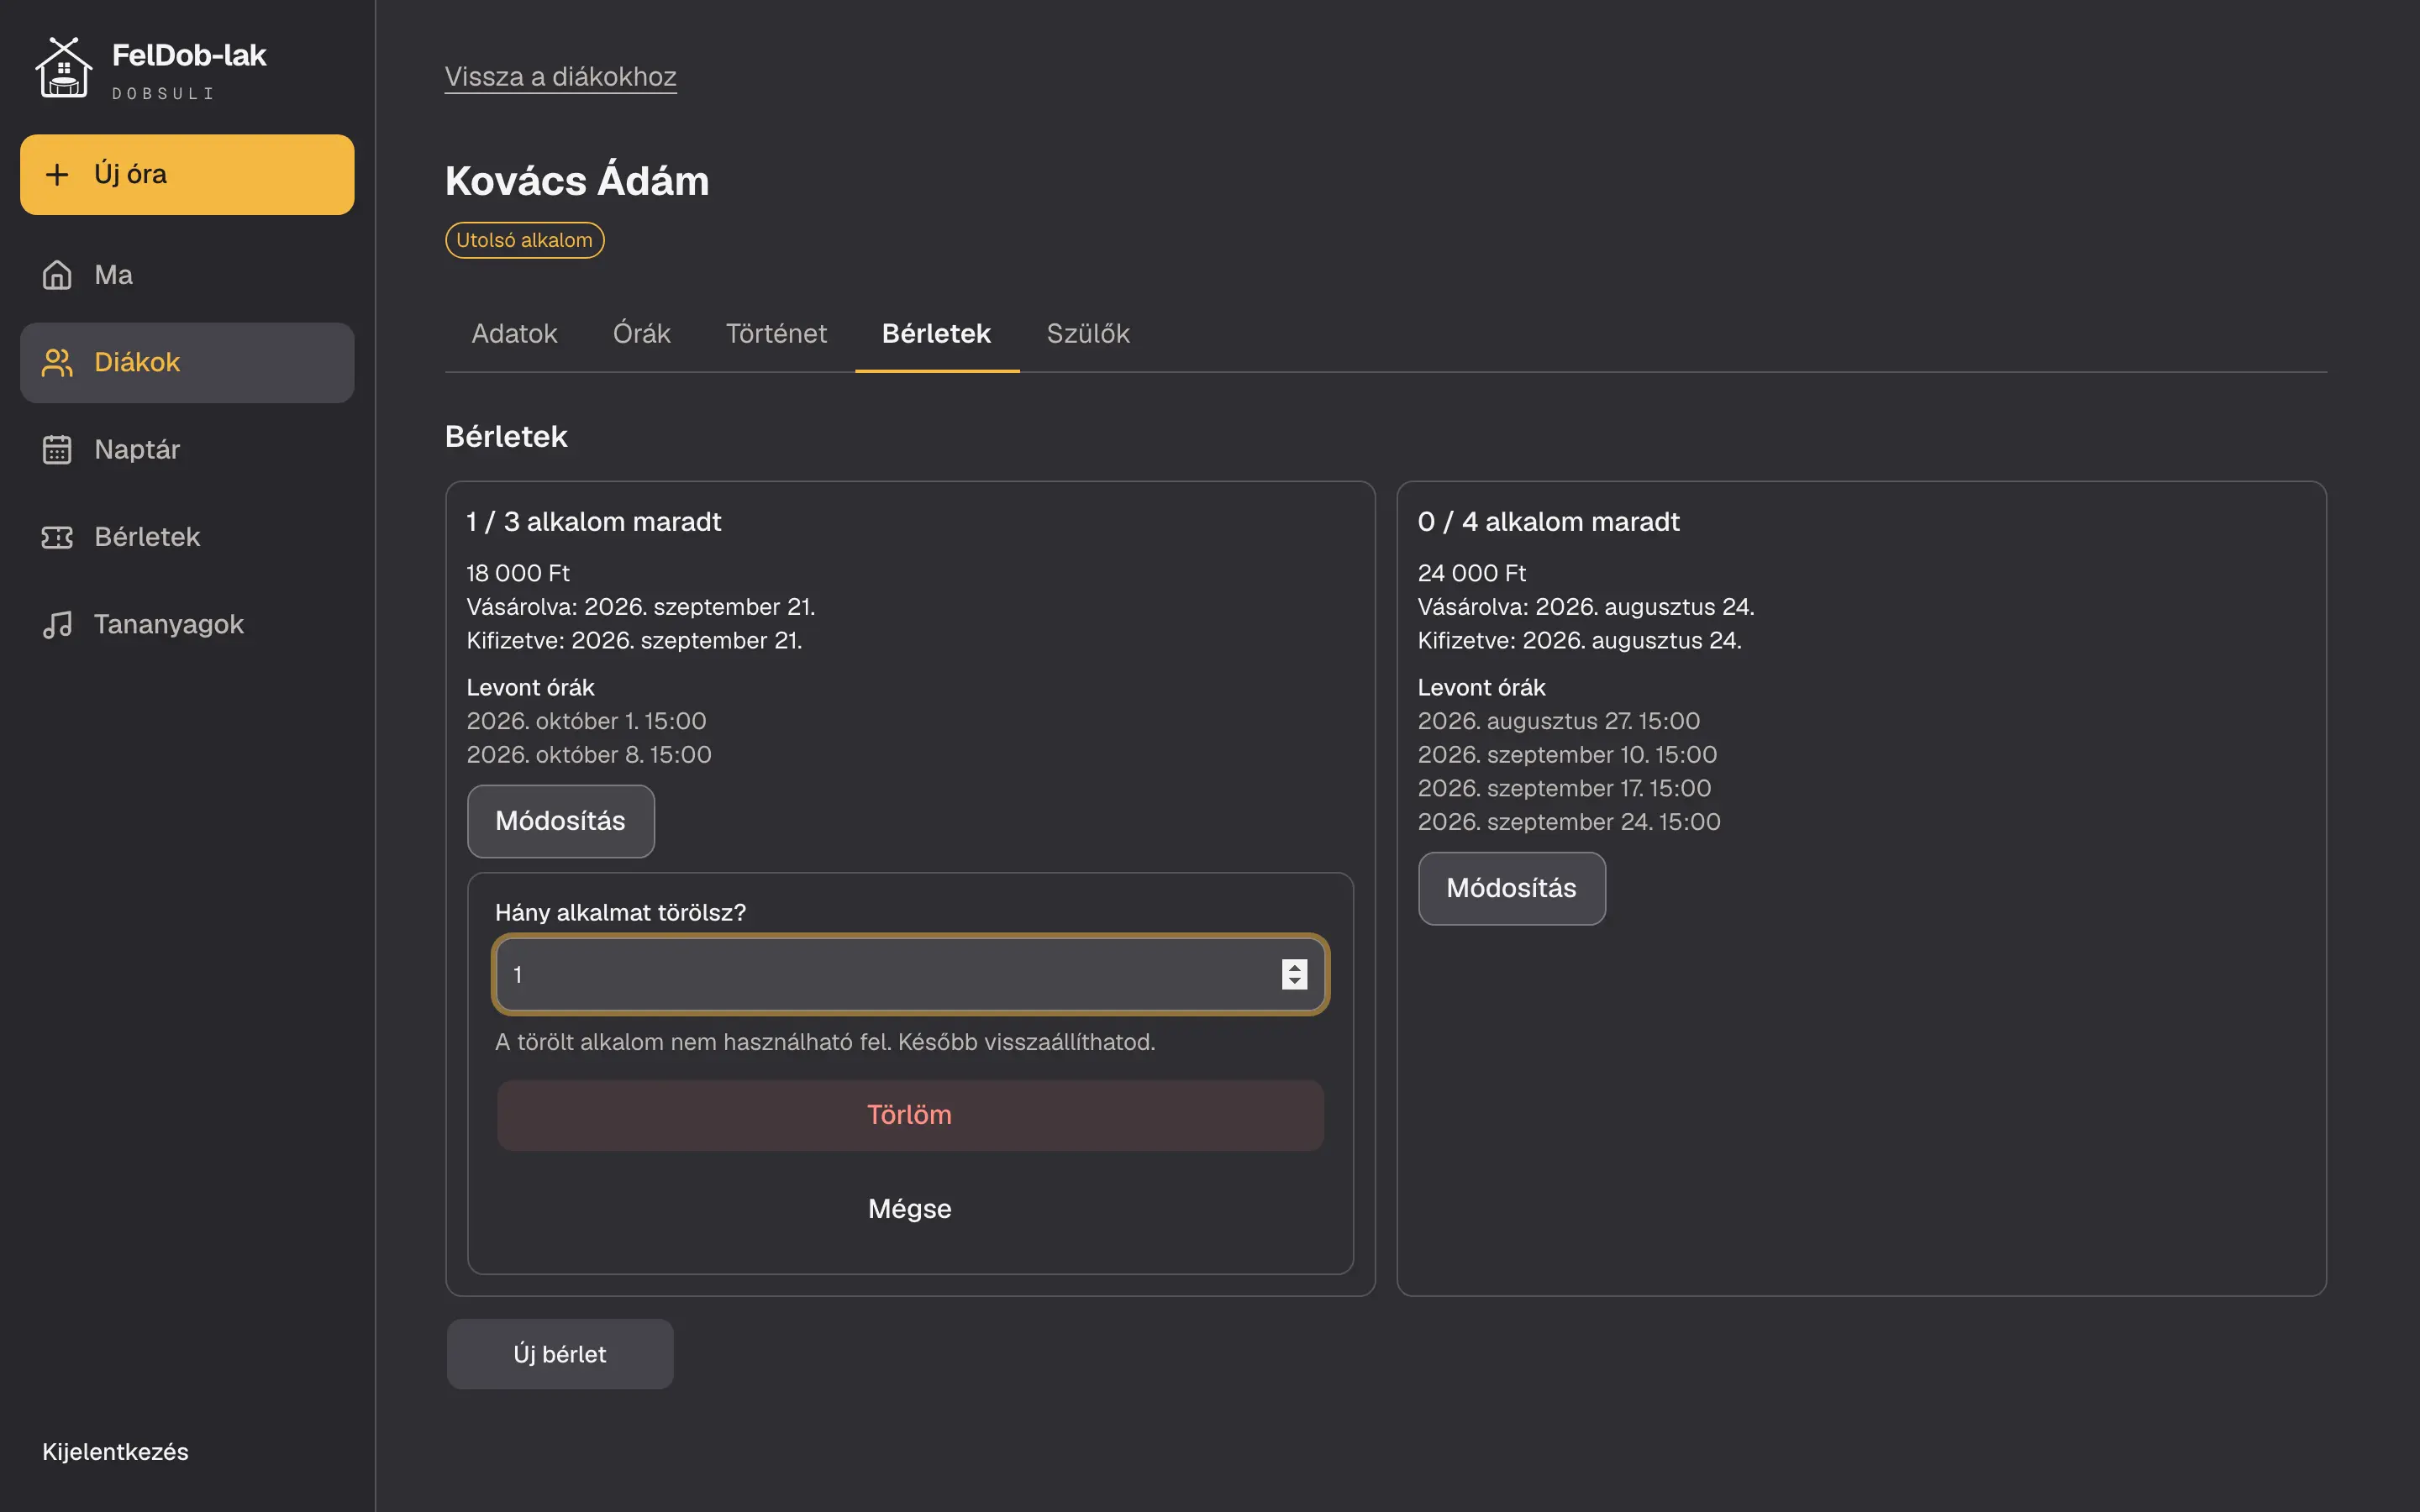Click the lesson 2026. október 1. 15:00

click(x=586, y=721)
